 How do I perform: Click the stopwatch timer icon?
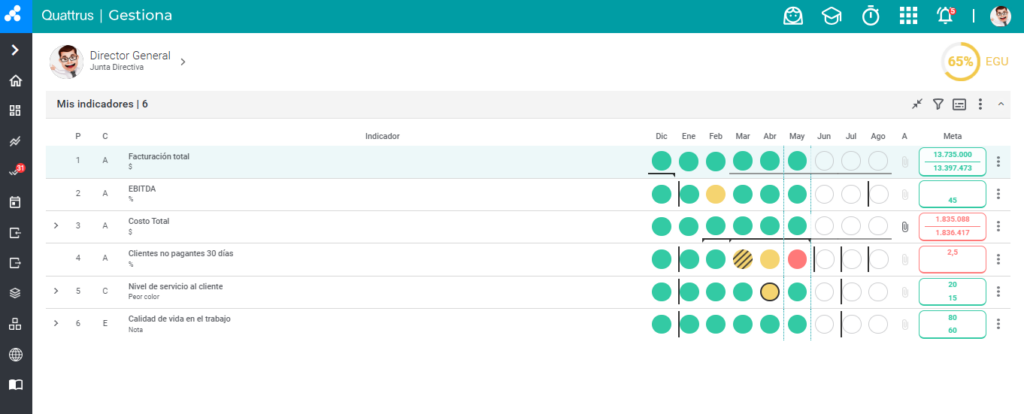coord(871,16)
